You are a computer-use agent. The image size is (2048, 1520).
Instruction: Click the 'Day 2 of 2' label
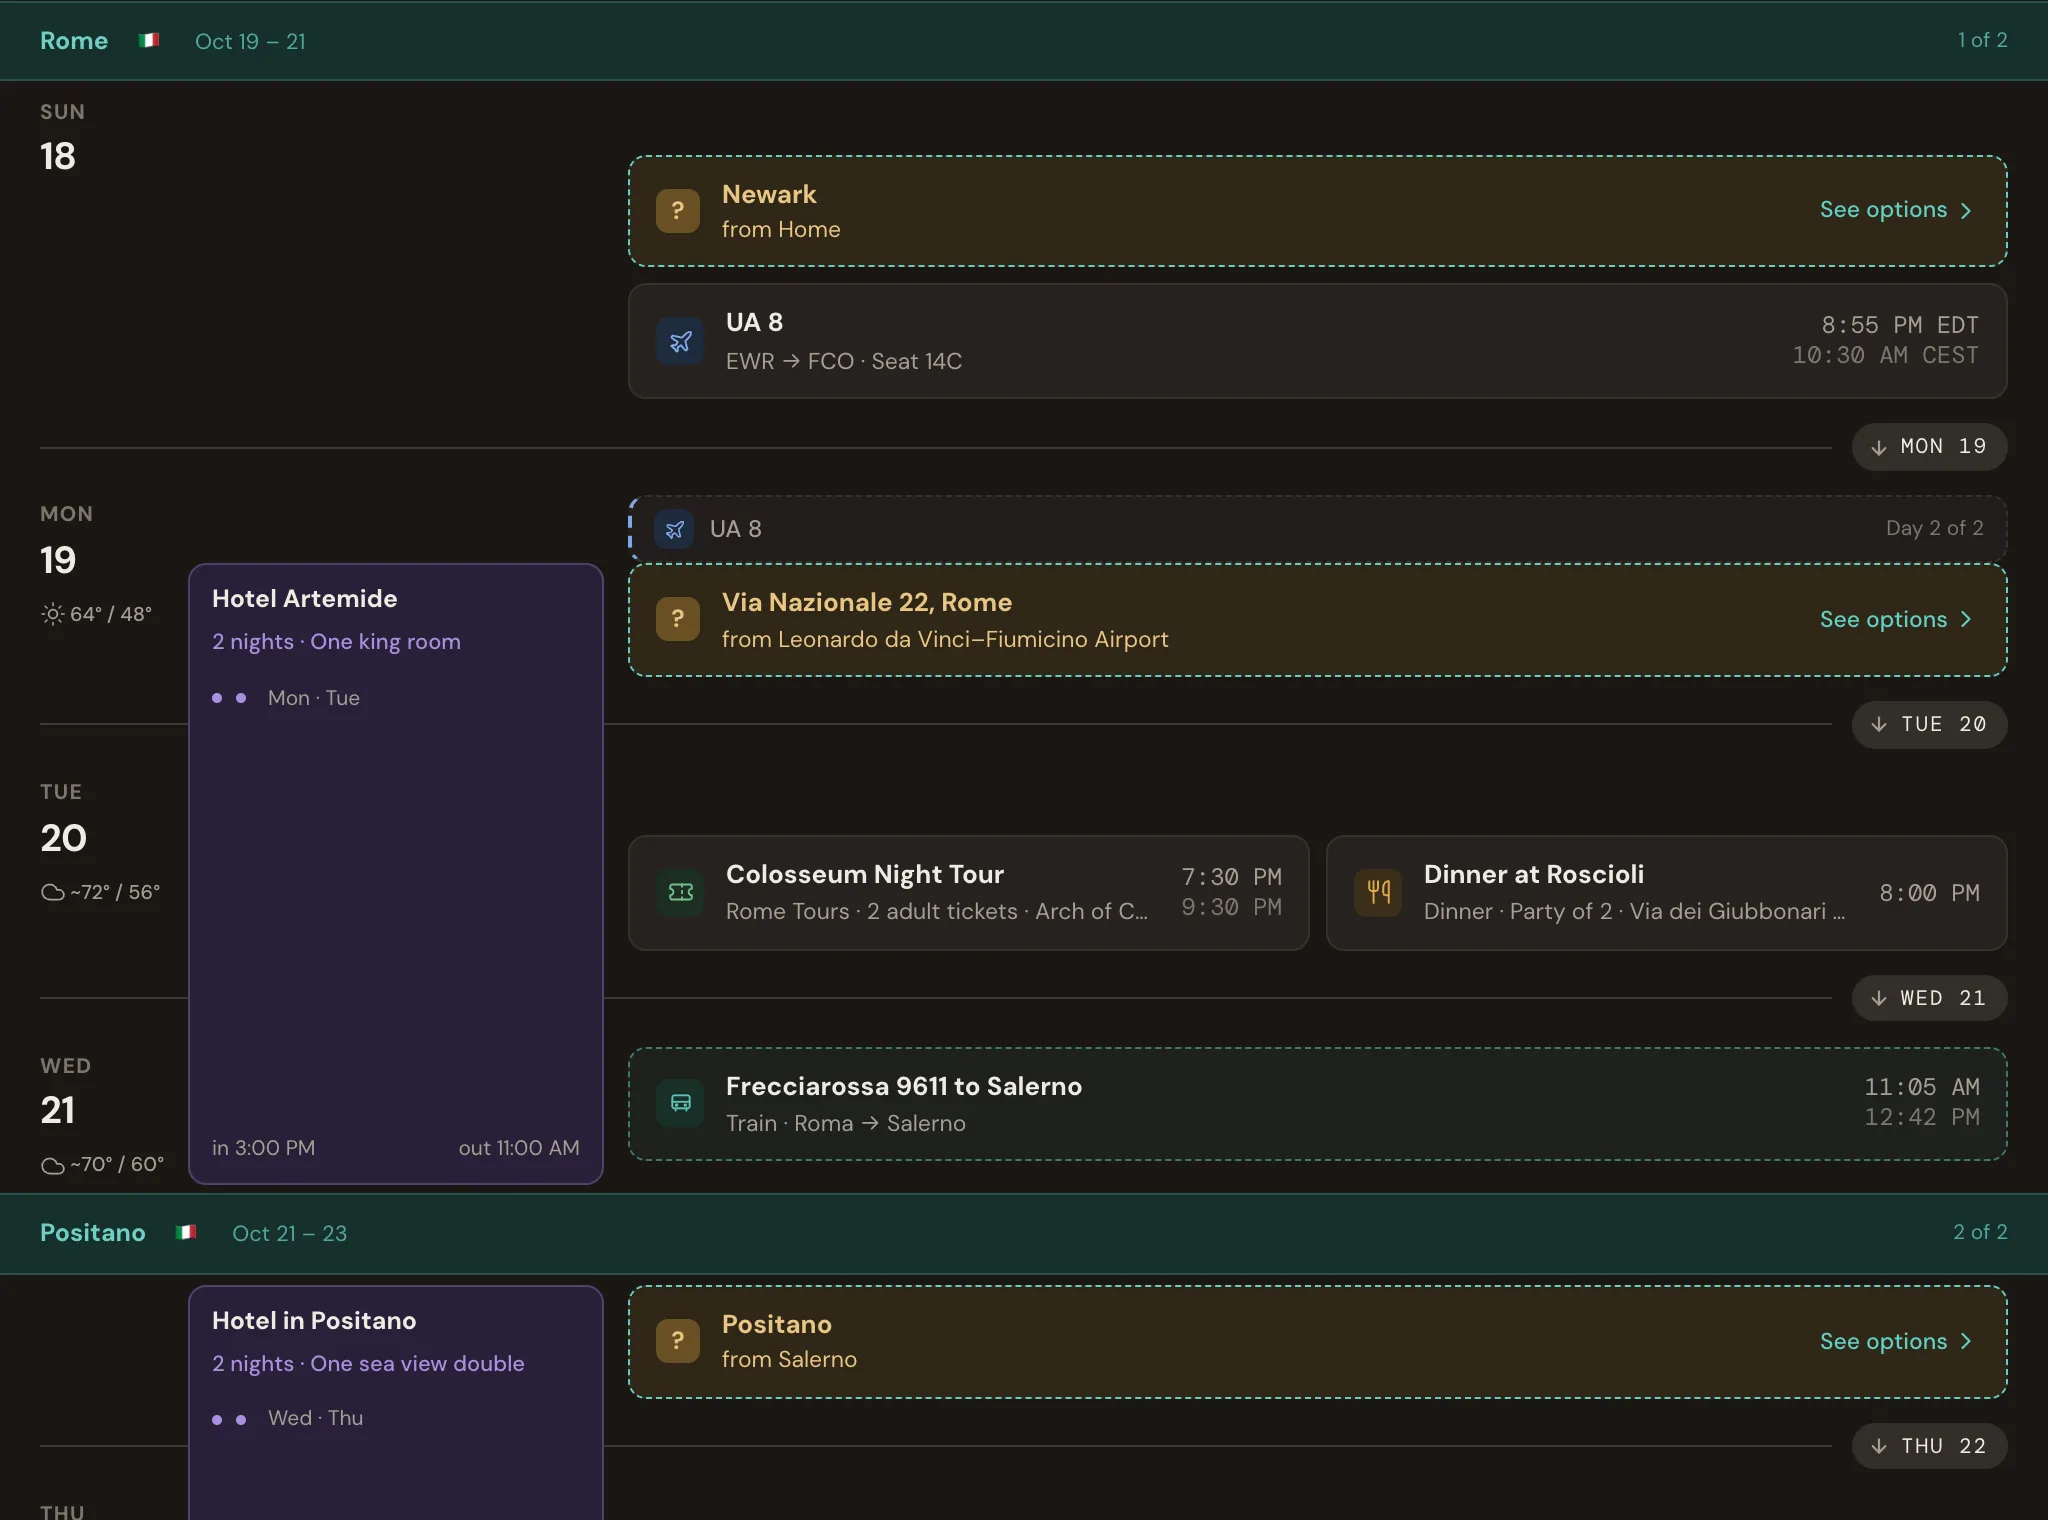[1934, 528]
